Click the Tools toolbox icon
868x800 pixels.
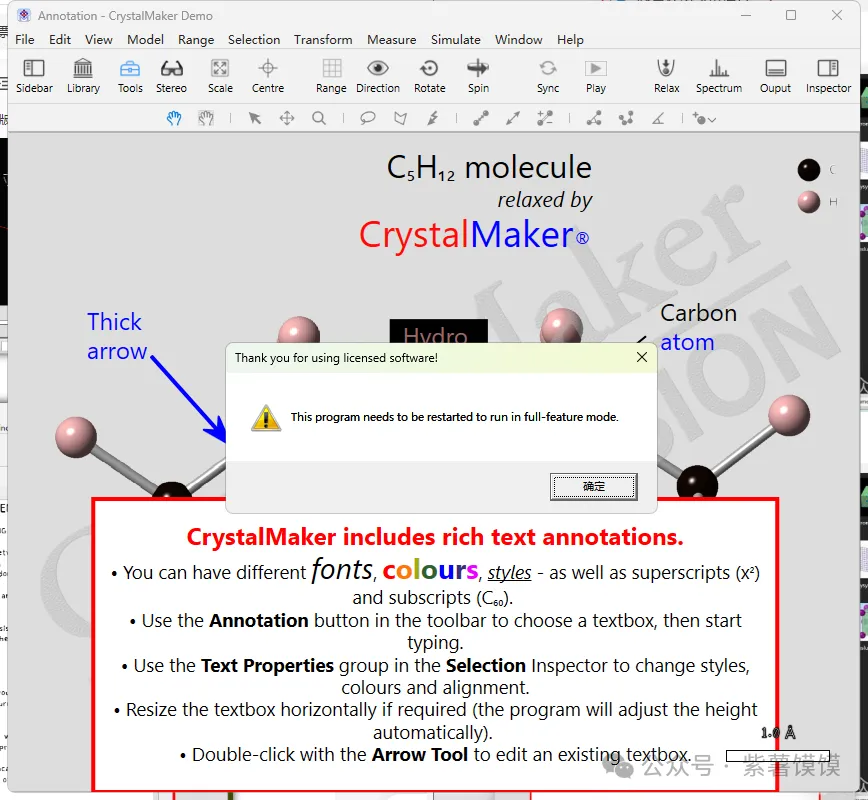pyautogui.click(x=130, y=75)
